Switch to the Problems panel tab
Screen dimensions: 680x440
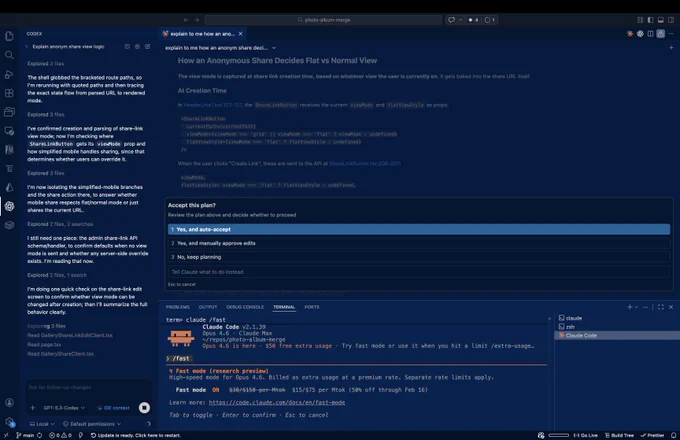coord(177,307)
